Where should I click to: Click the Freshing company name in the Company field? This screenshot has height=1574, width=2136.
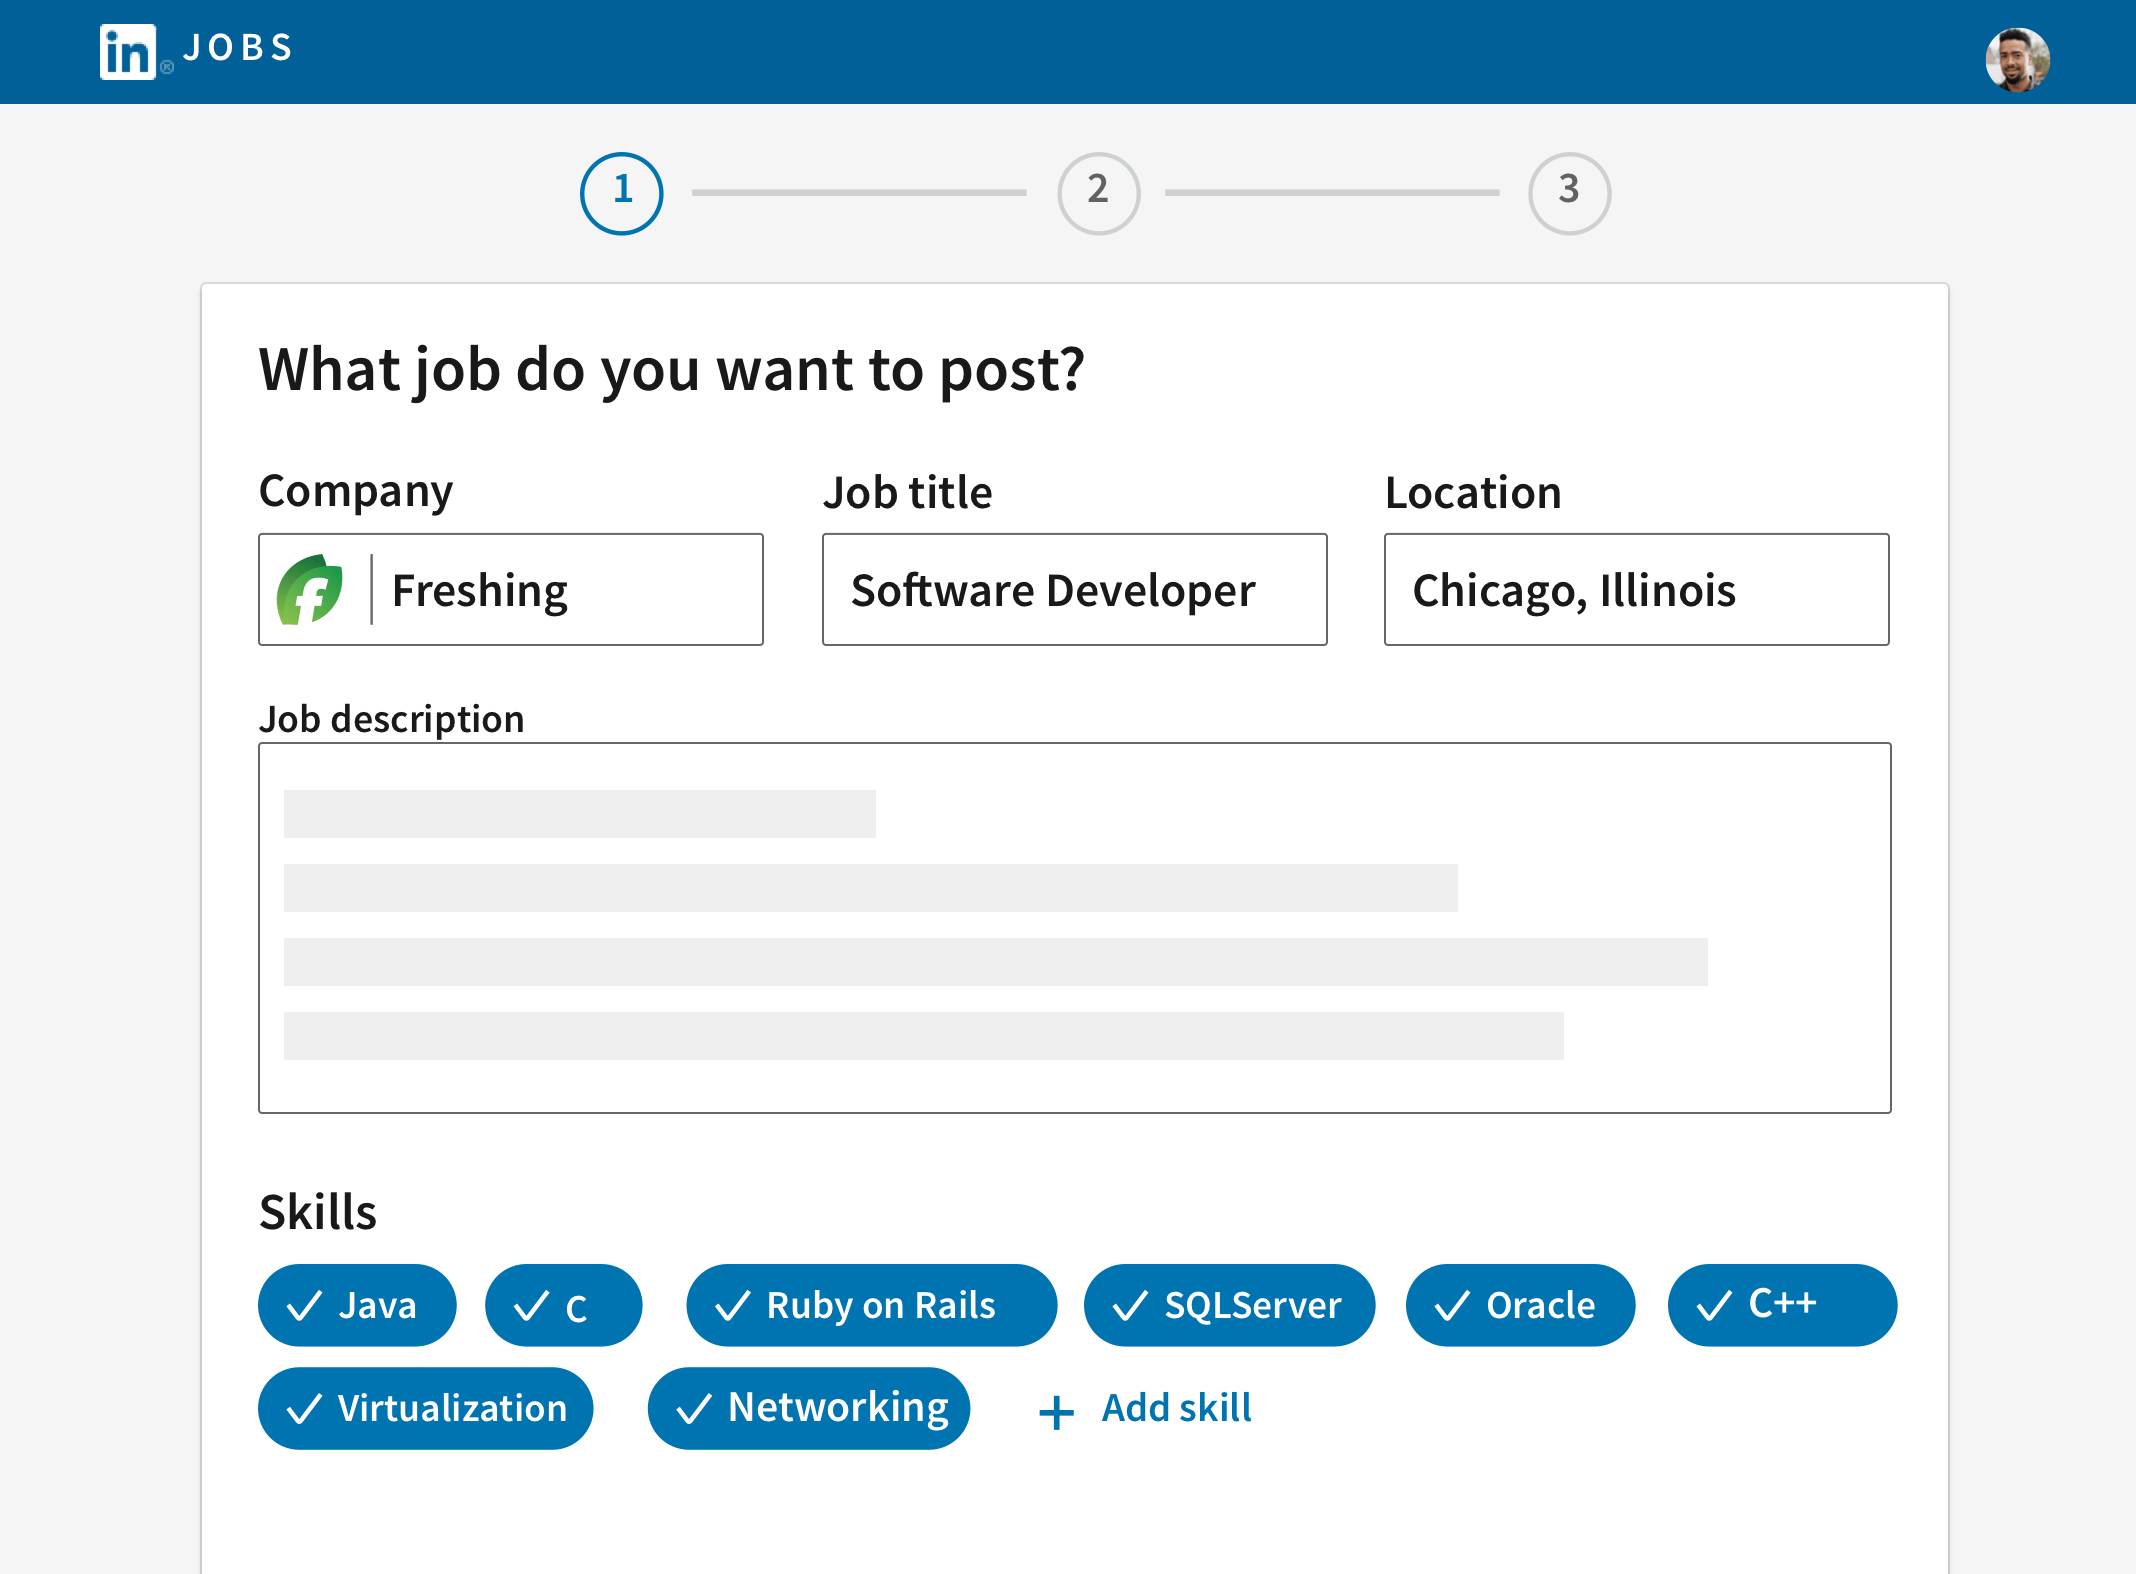tap(480, 590)
